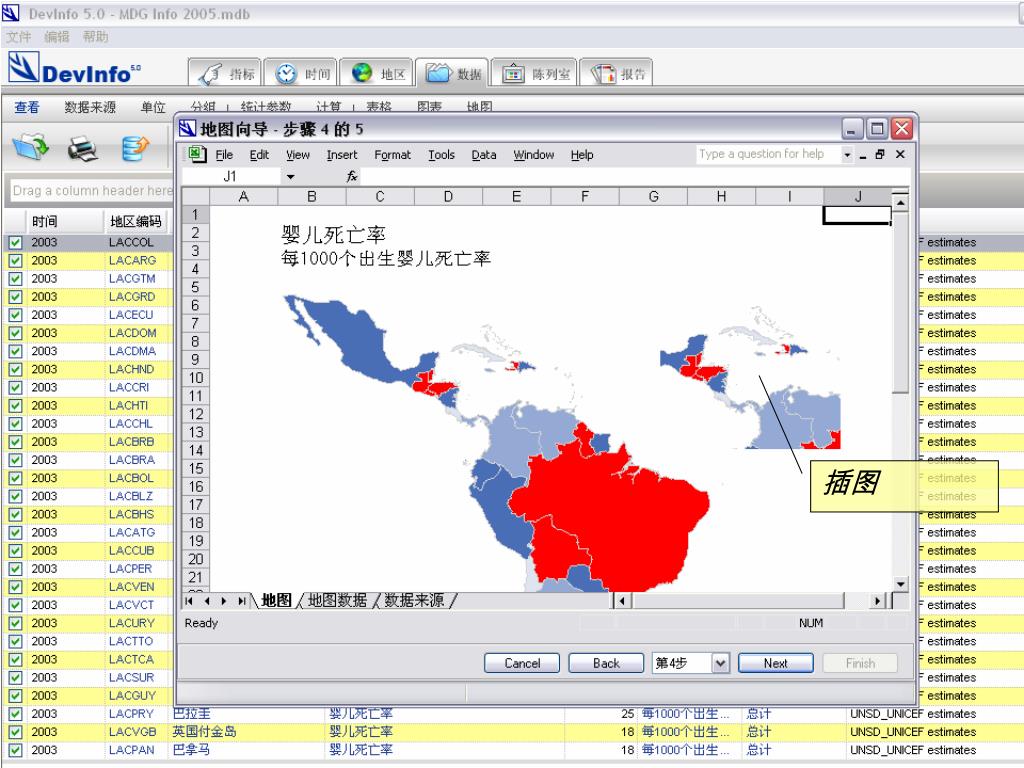Click the vertical scrollbar down arrow in the sheet

tap(901, 584)
